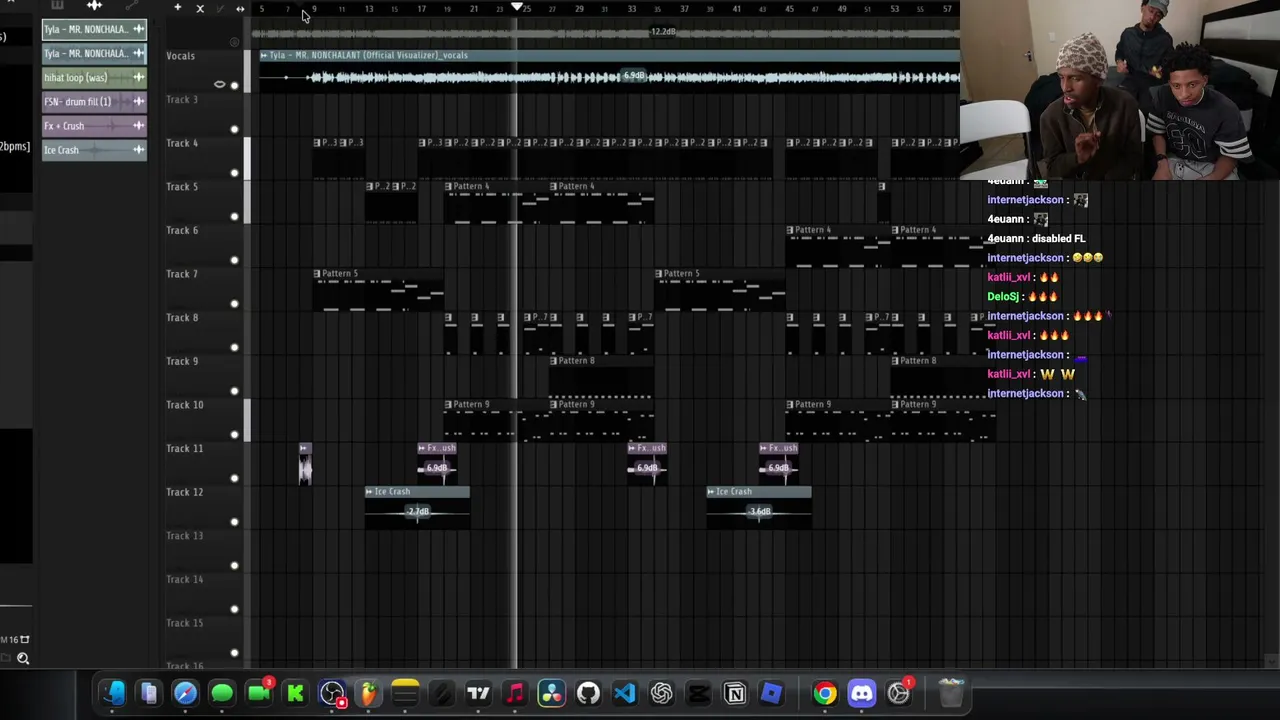Click the -2.7dB value on Ice Crash clip

coord(418,512)
